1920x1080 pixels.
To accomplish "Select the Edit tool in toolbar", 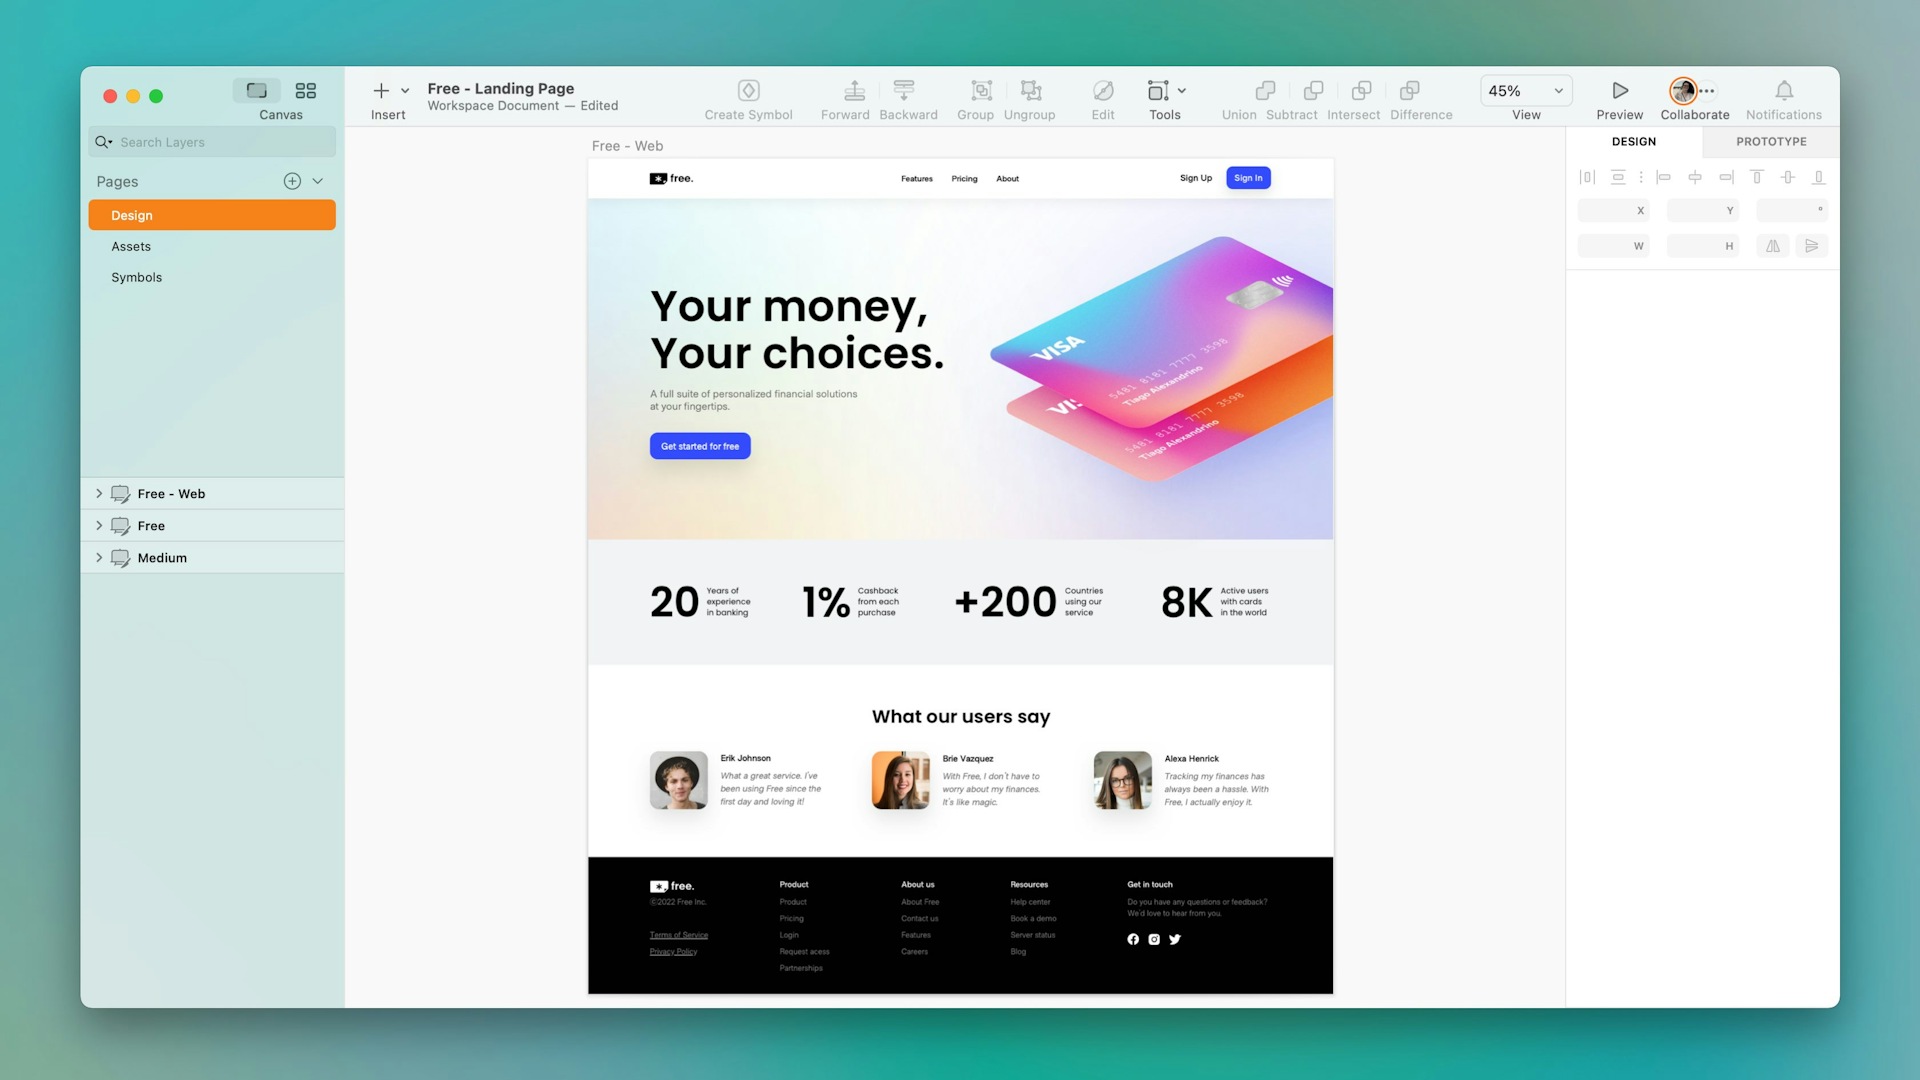I will coord(1101,99).
